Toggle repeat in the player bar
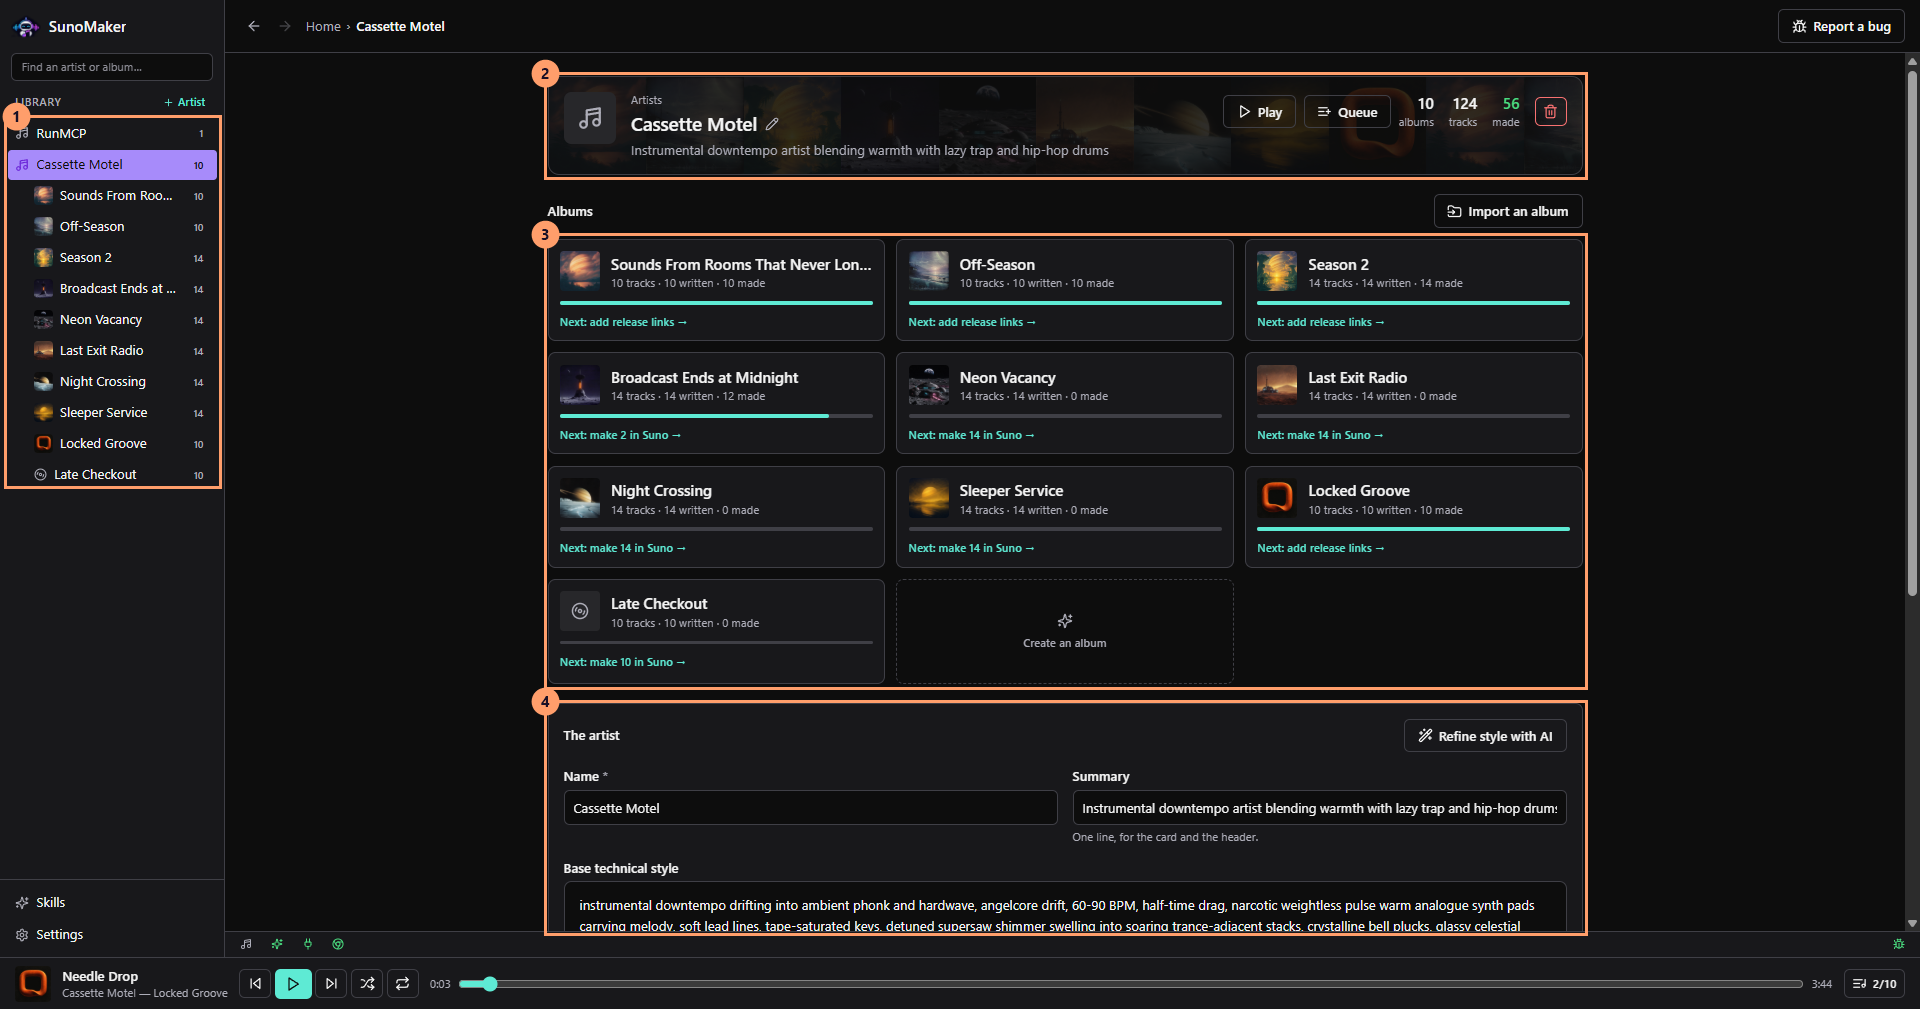The height and width of the screenshot is (1009, 1920). [402, 984]
